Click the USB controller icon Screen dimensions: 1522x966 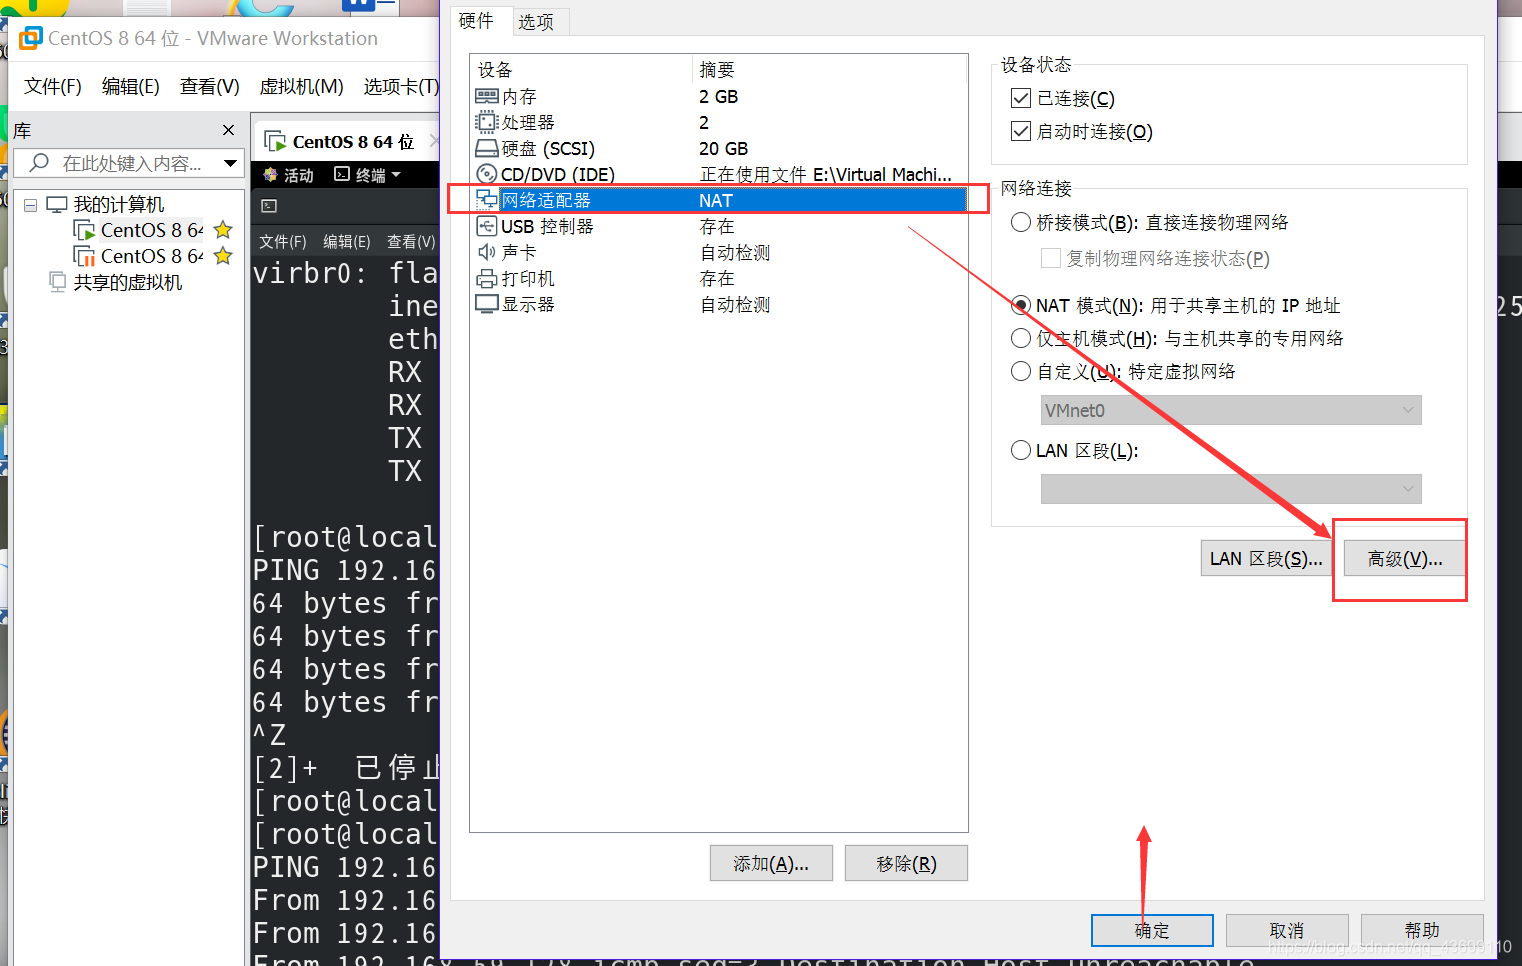(487, 226)
